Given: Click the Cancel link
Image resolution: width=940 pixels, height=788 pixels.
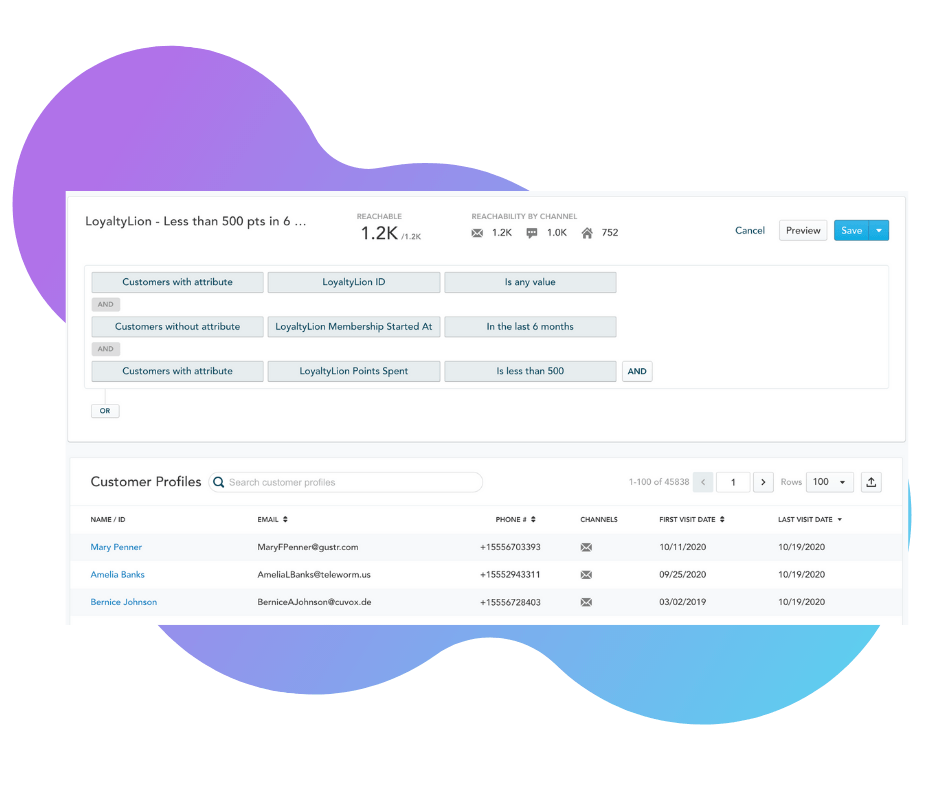Looking at the screenshot, I should (x=750, y=230).
